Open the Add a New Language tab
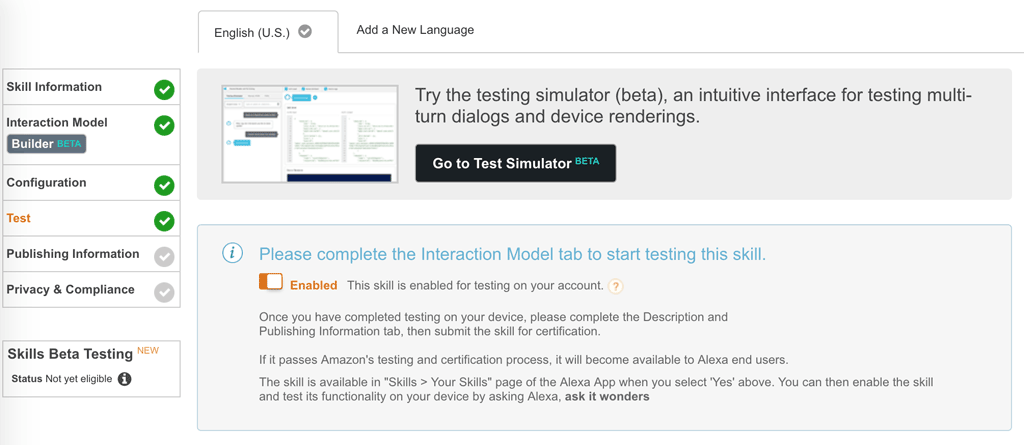 (415, 29)
